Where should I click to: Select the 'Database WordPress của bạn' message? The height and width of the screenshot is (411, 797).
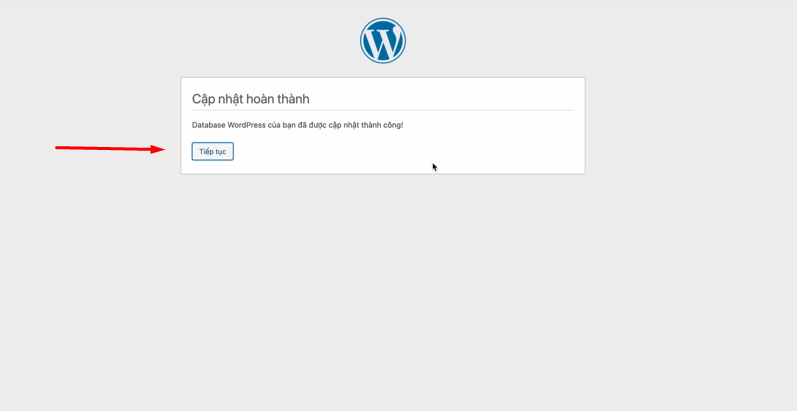[x=297, y=125]
